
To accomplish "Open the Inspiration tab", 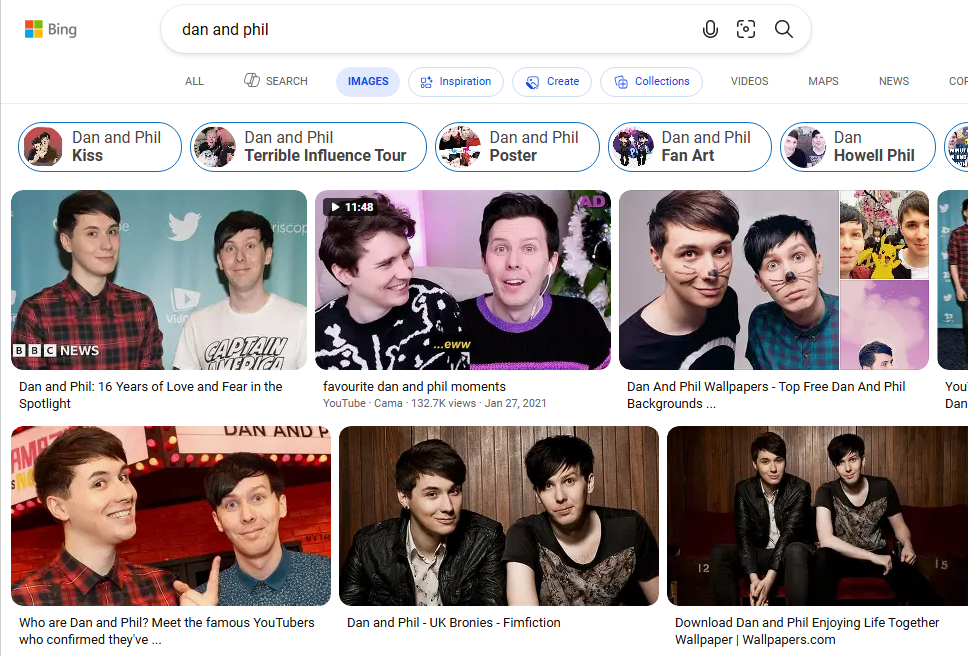I will click(x=456, y=81).
